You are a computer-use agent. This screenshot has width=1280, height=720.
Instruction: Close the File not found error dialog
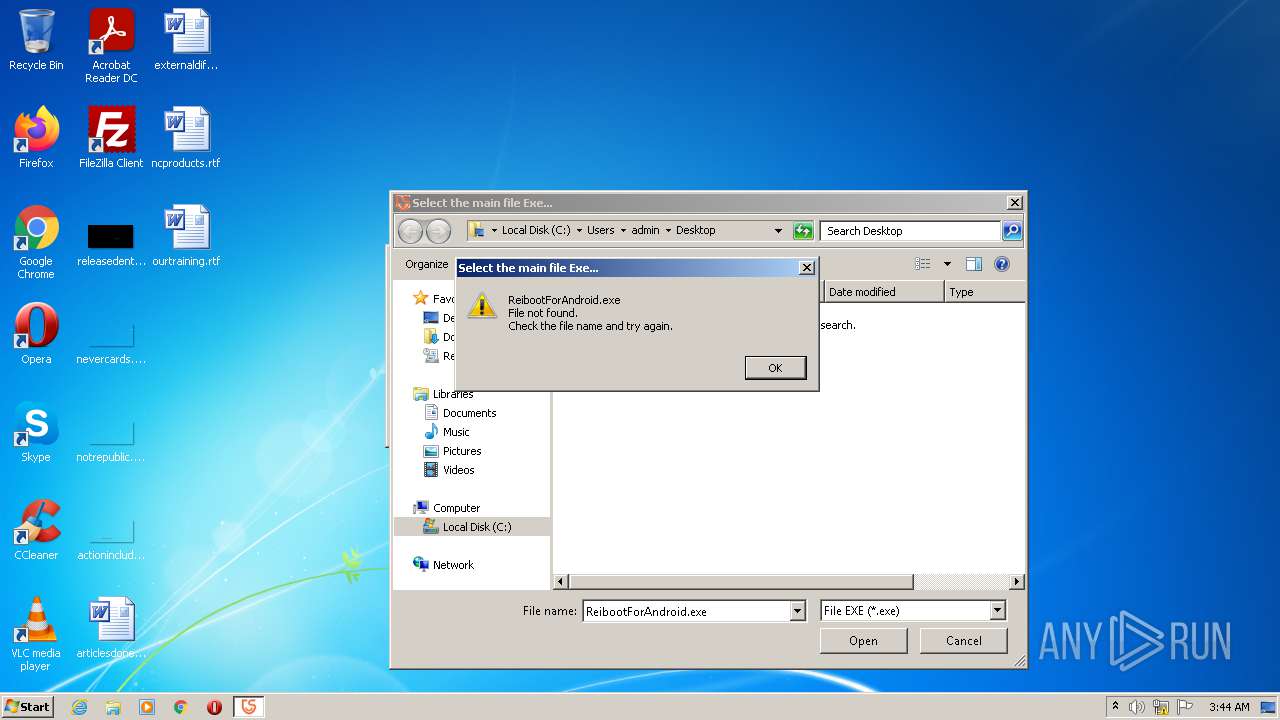click(x=806, y=268)
